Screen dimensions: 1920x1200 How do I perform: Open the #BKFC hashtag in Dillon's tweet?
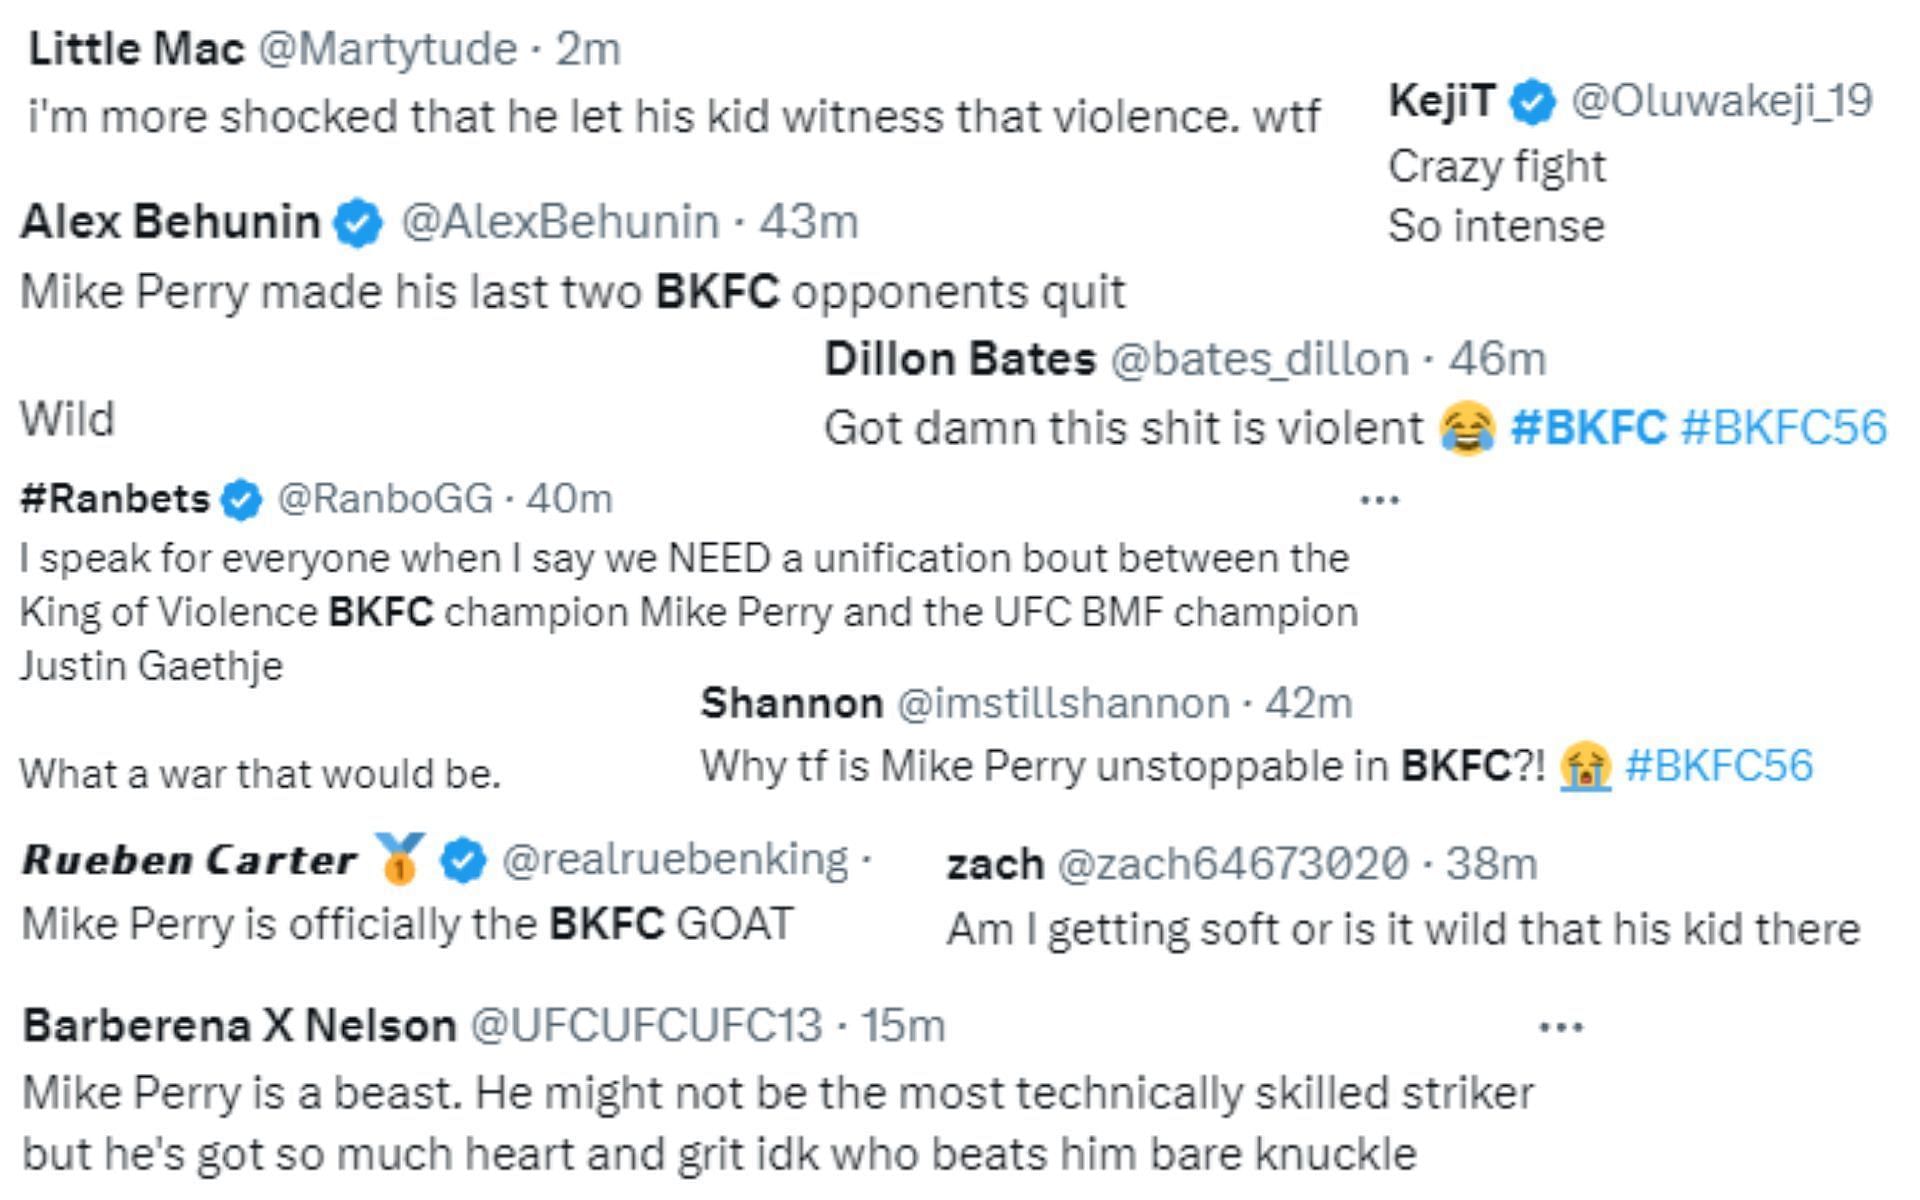[x=1588, y=428]
